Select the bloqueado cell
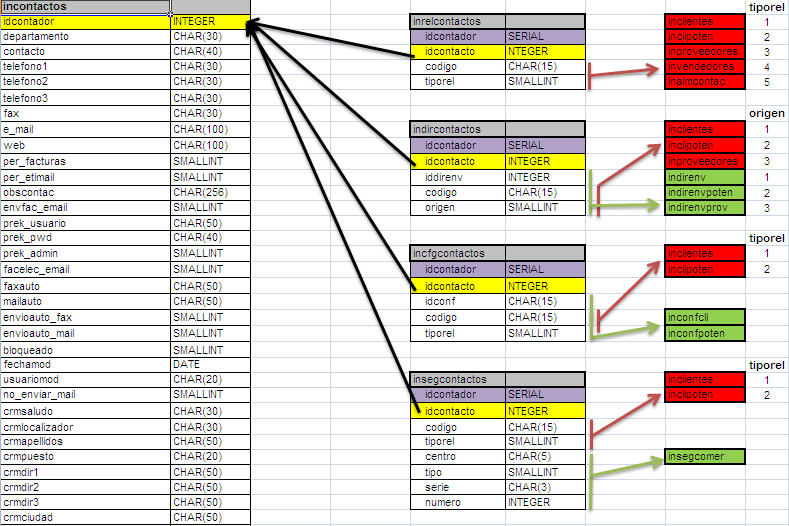 tap(85, 350)
